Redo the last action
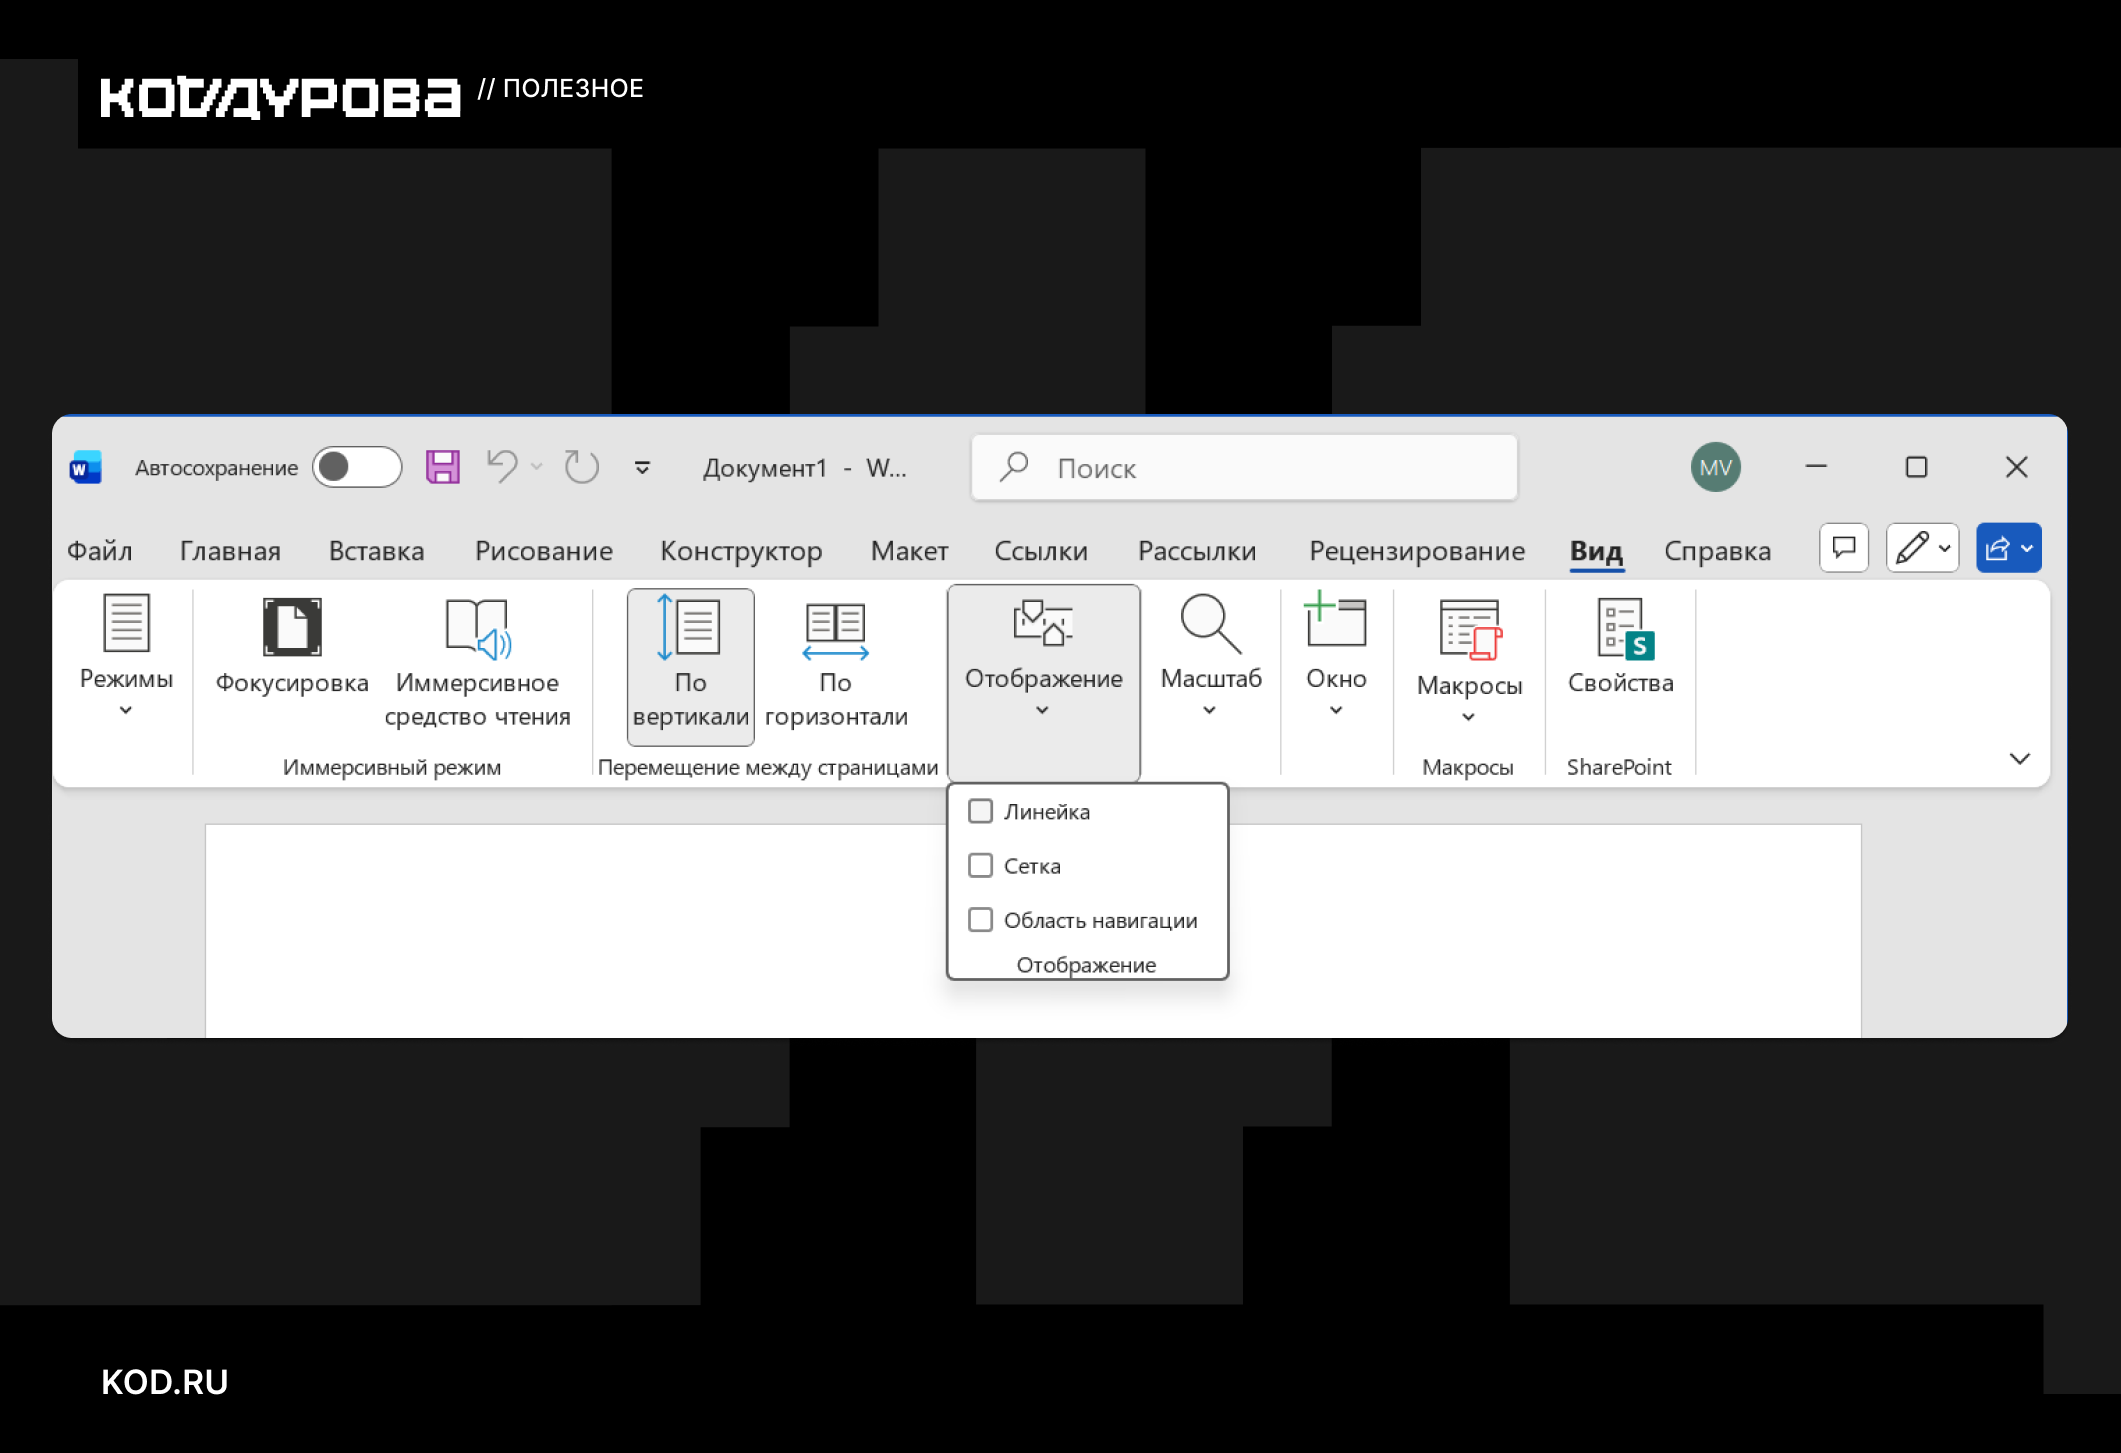This screenshot has height=1453, width=2121. 581,466
